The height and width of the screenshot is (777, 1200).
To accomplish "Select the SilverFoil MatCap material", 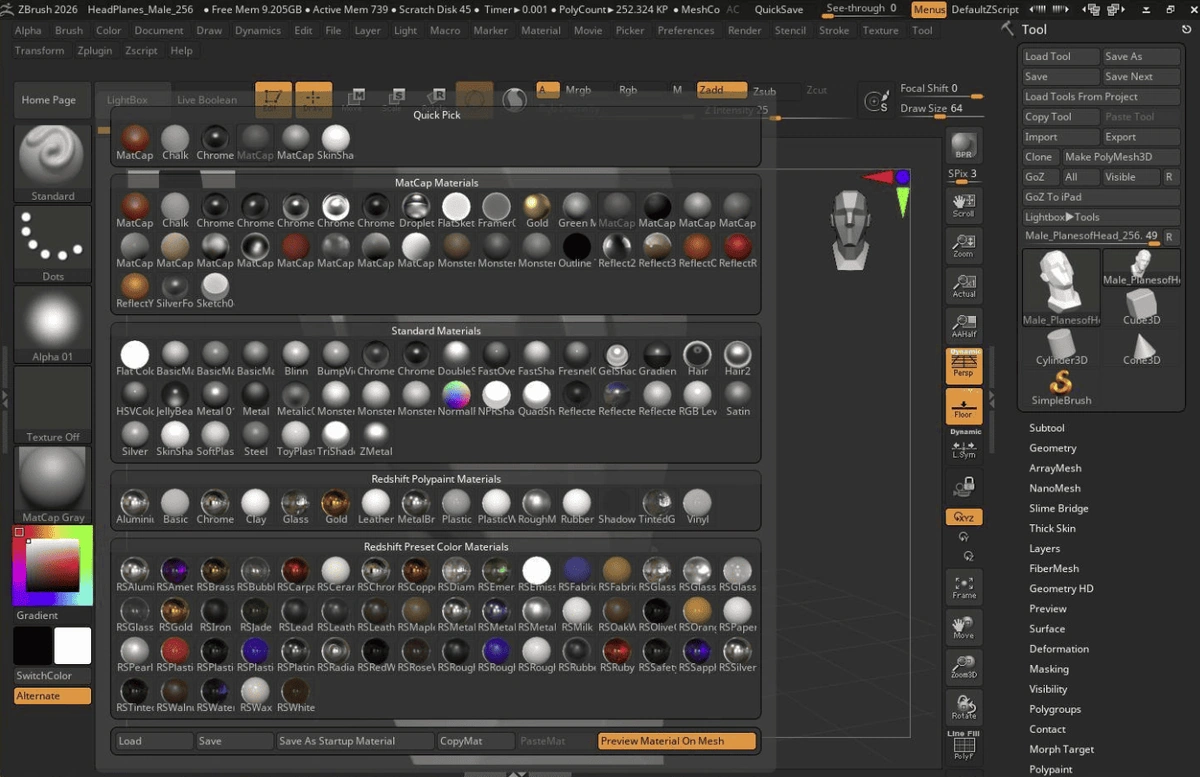I will tap(175, 291).
